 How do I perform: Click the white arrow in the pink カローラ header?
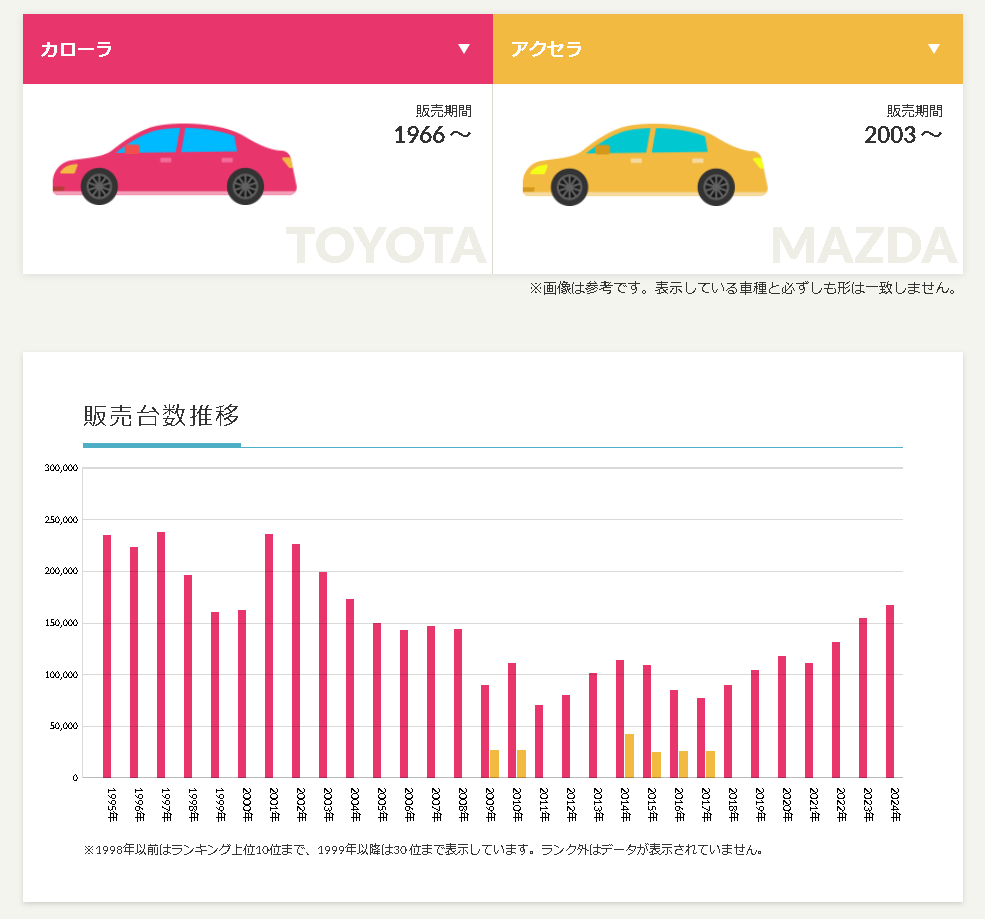click(464, 49)
